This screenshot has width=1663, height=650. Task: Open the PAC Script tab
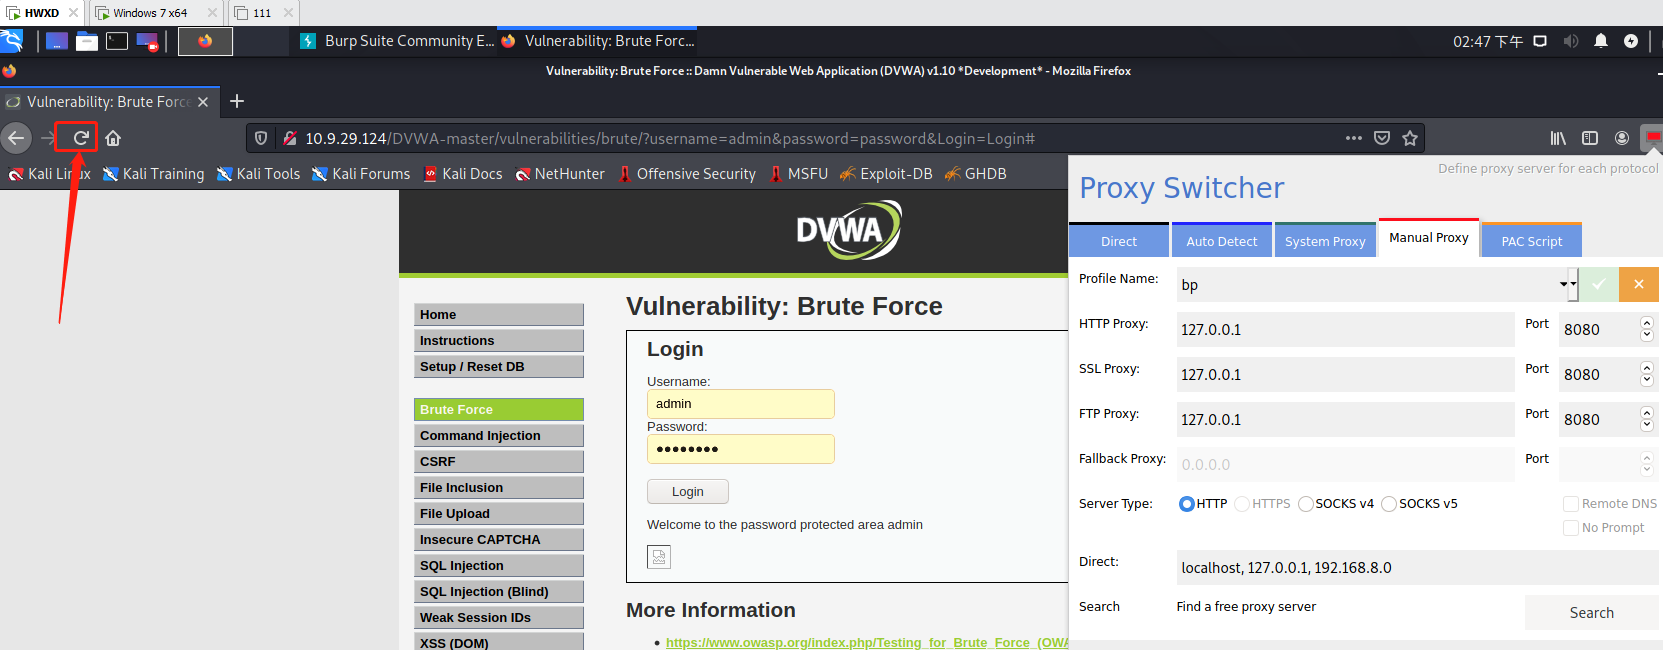[1532, 241]
